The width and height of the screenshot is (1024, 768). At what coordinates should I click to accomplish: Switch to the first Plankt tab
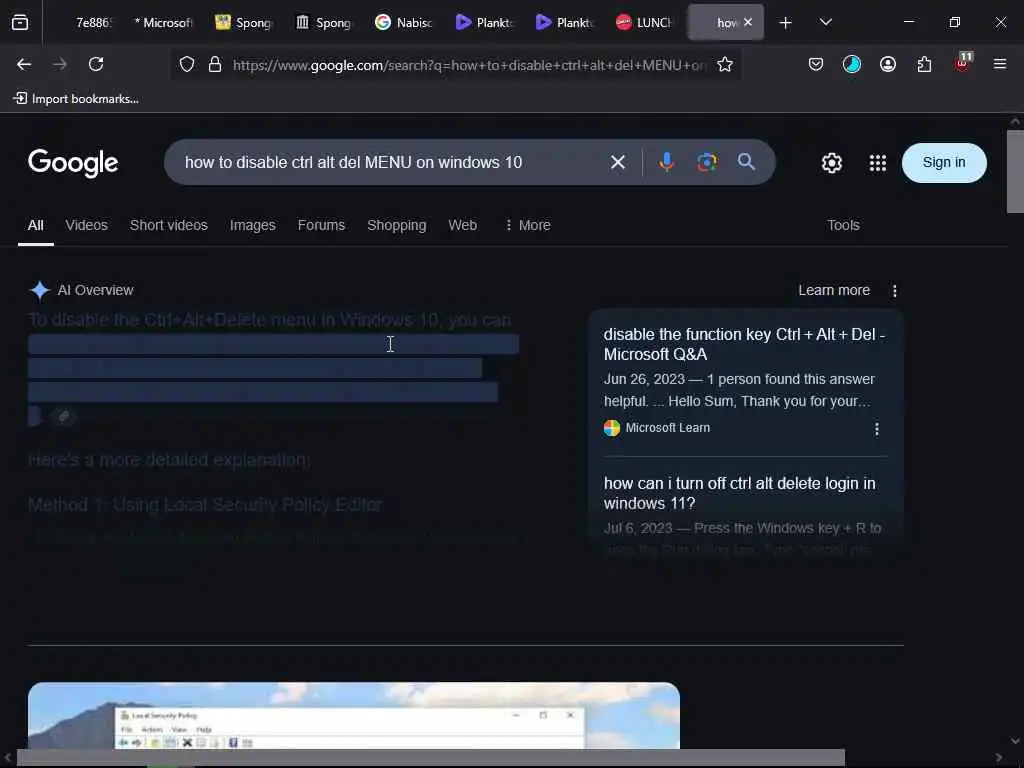tap(484, 22)
